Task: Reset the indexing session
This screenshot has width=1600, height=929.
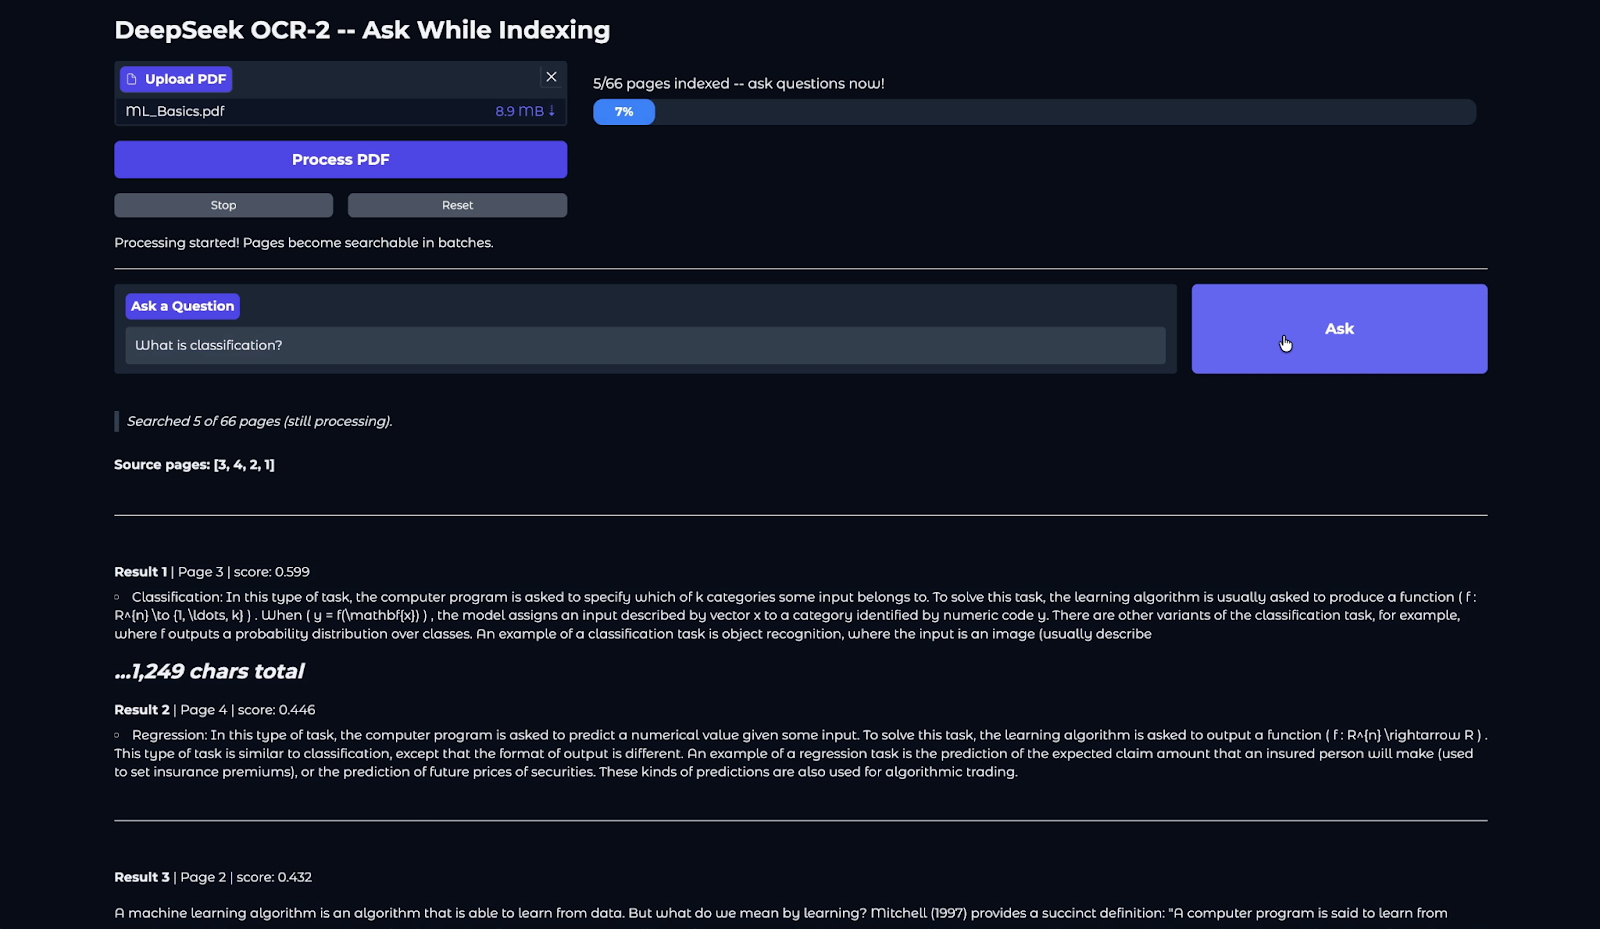Action: point(457,205)
